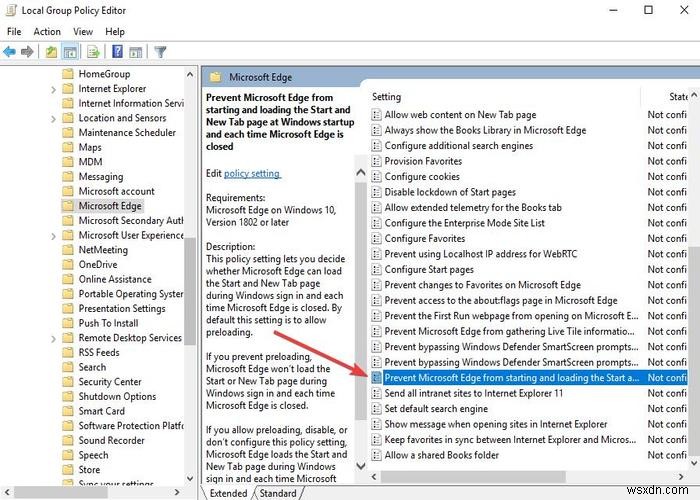Select Show message when opening sites setting
The height and width of the screenshot is (500, 700).
496,424
